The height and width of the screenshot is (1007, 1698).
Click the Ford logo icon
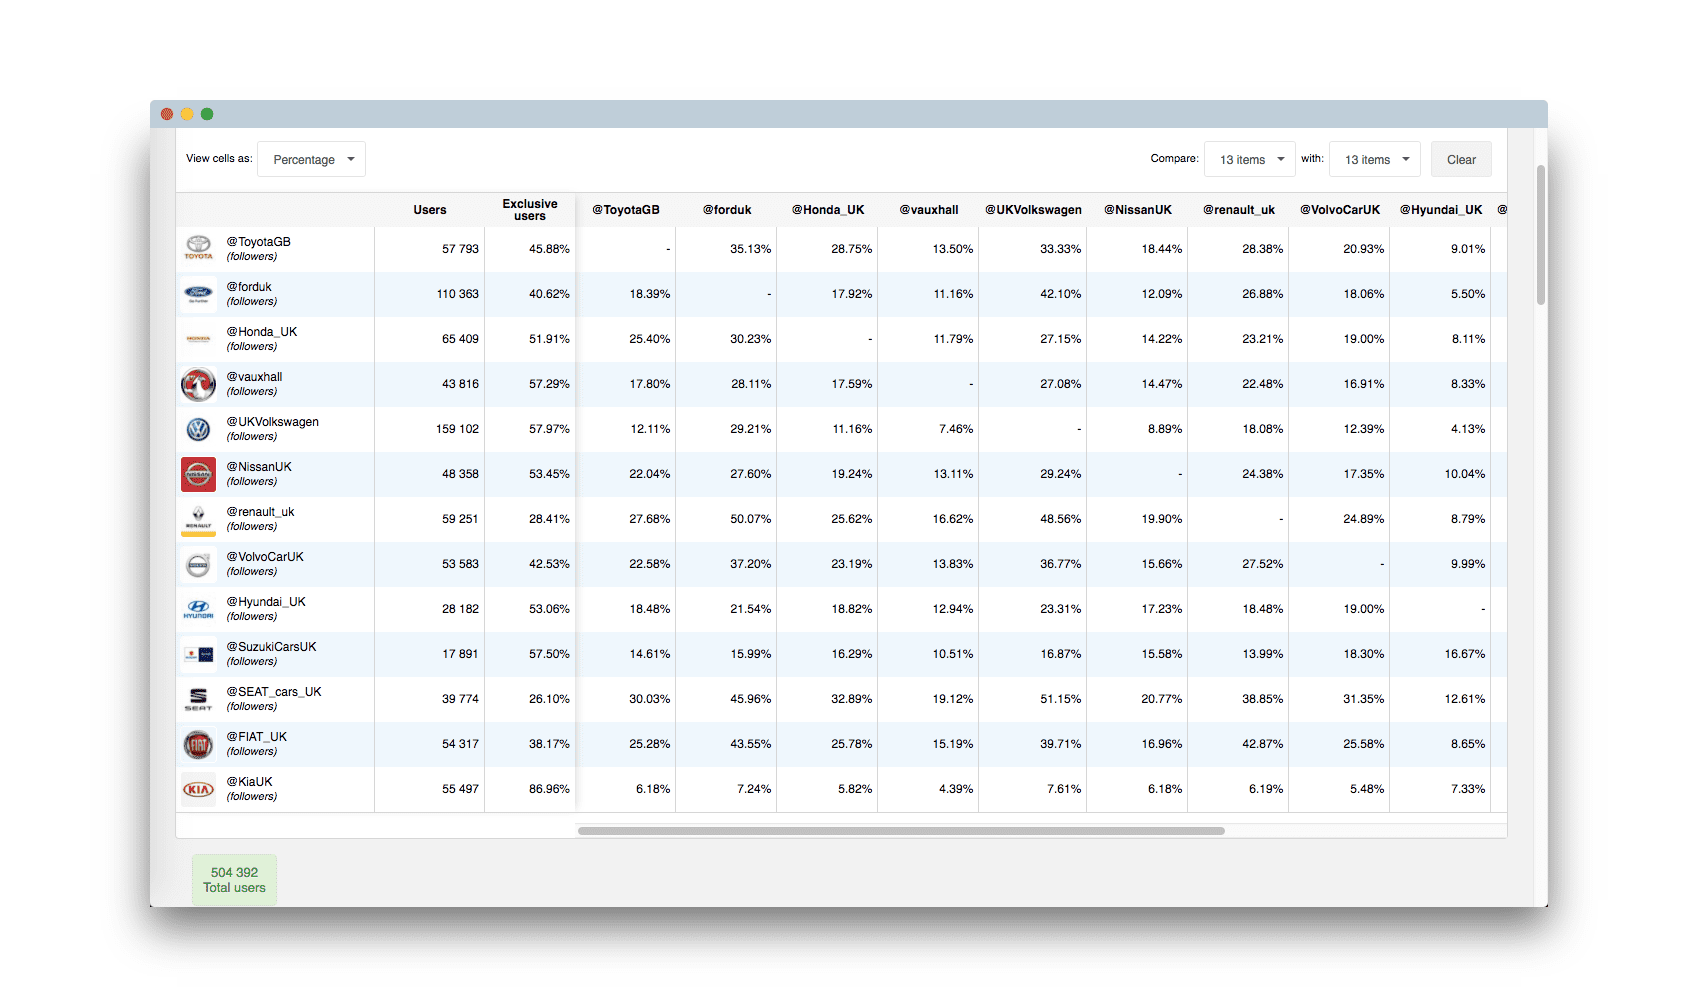point(198,294)
